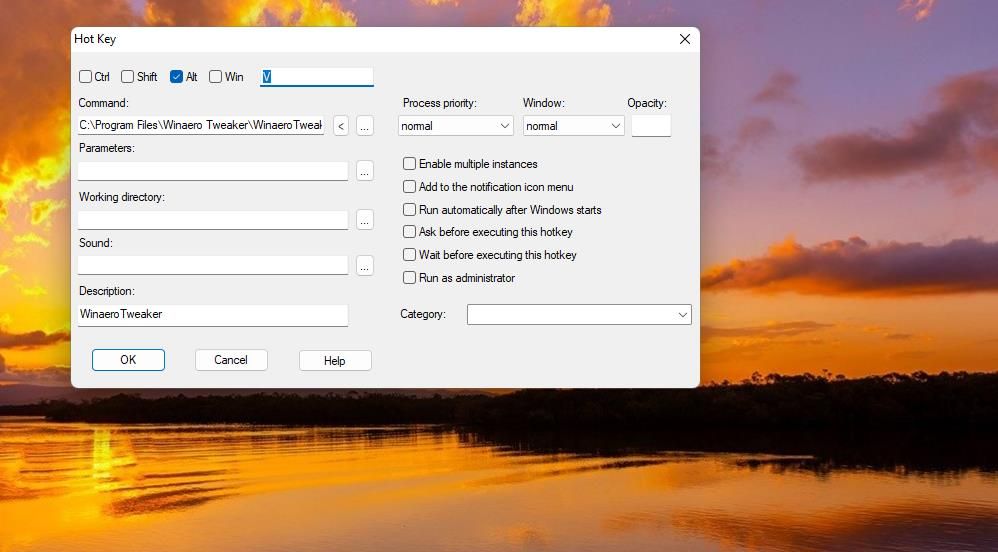The height and width of the screenshot is (552, 998).
Task: Expand the Category combo box
Action: pyautogui.click(x=579, y=315)
